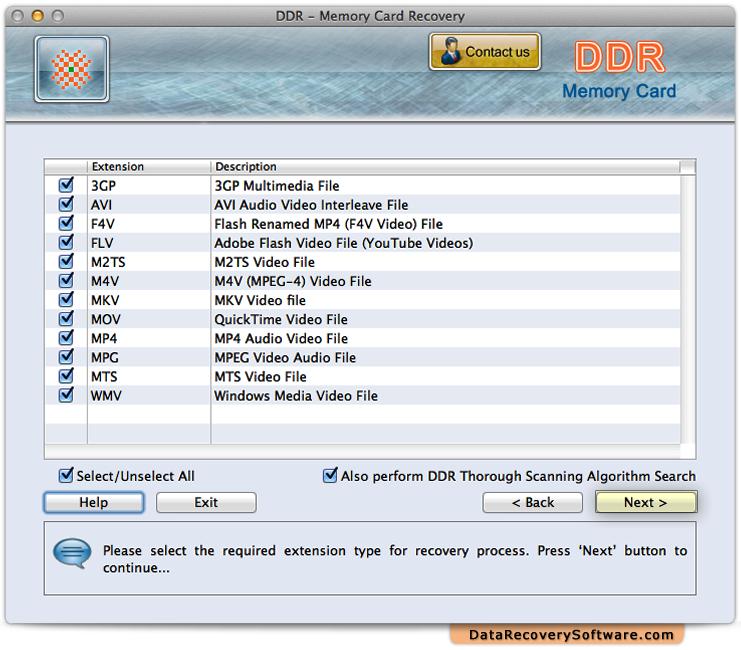Uncheck the 3GP extension checkbox
This screenshot has width=741, height=650.
[x=66, y=185]
